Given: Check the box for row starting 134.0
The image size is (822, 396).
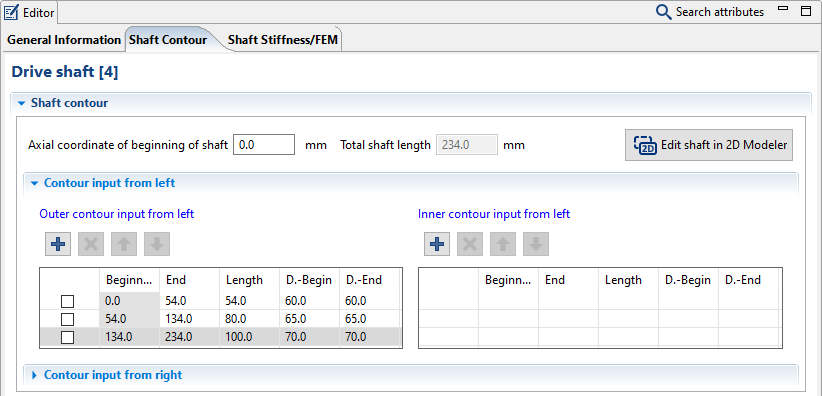Looking at the screenshot, I should [x=68, y=337].
